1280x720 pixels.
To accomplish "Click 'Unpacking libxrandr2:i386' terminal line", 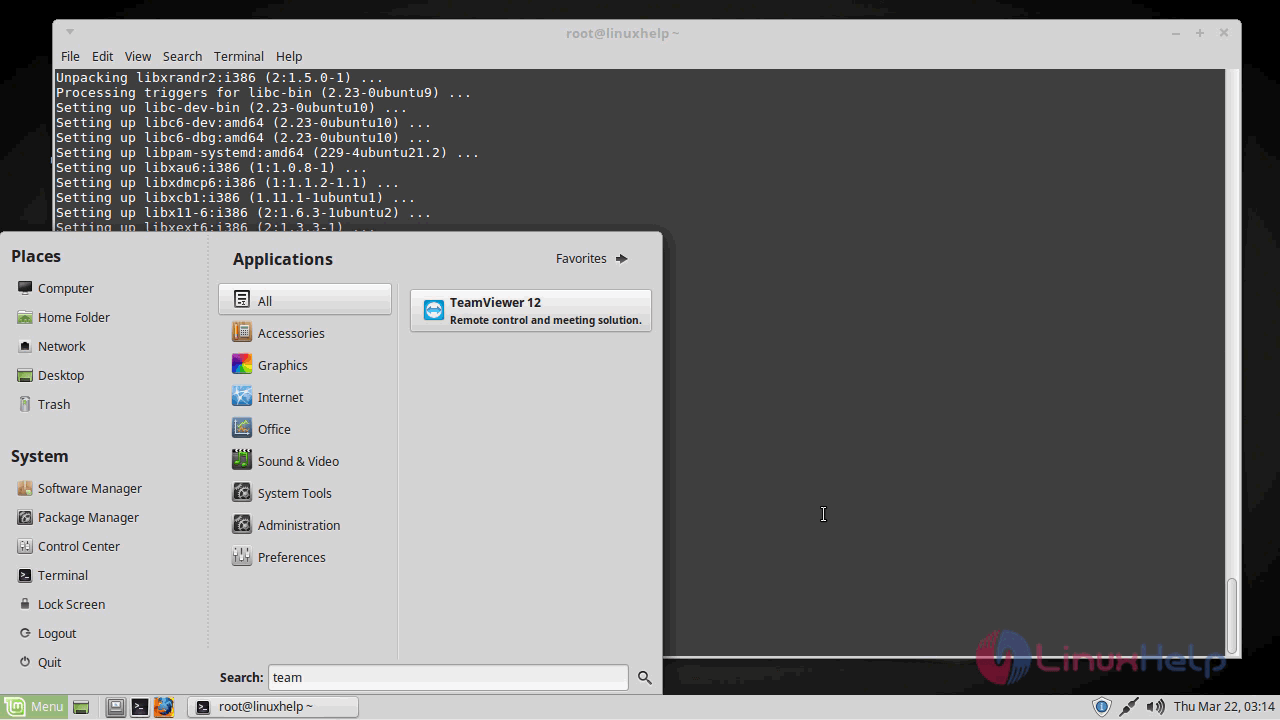I will (219, 78).
